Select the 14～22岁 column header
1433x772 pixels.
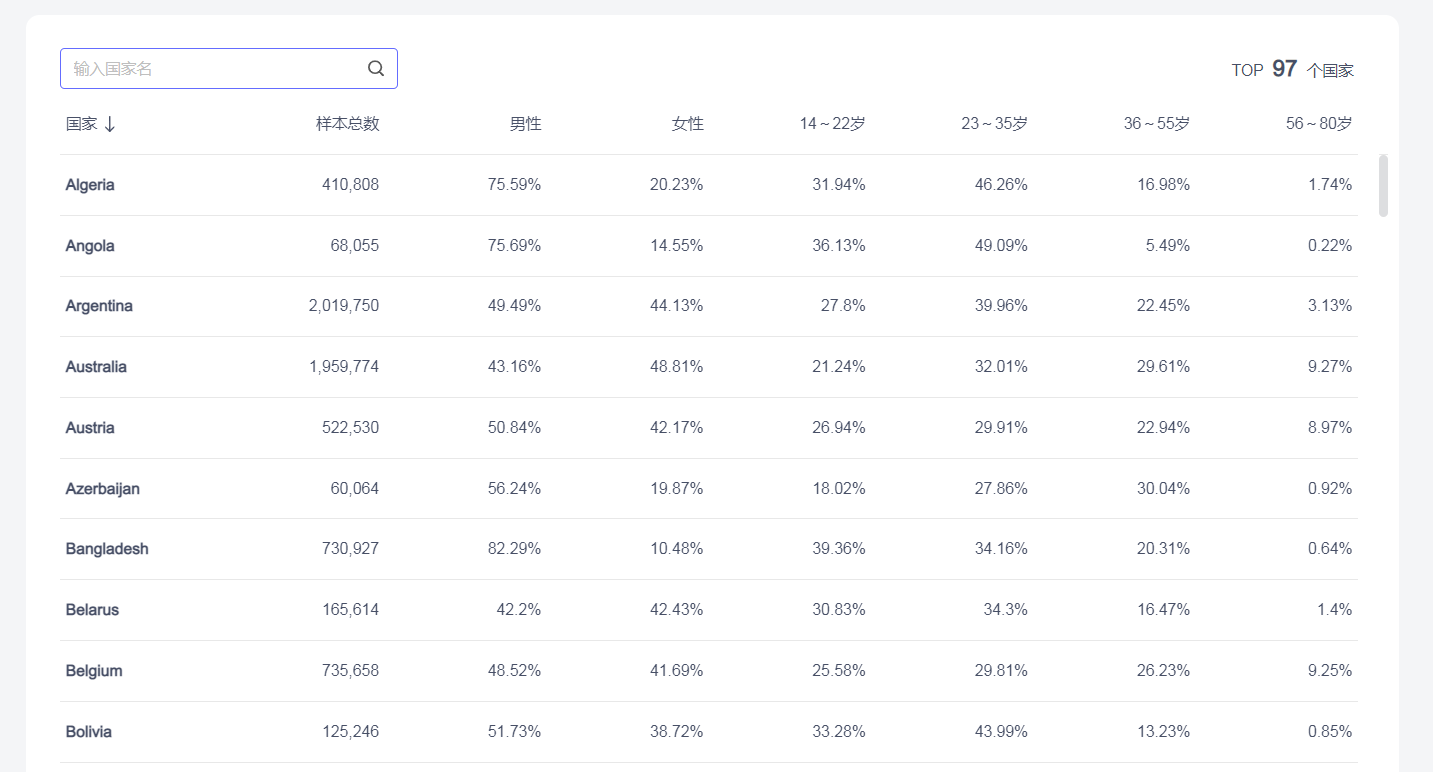832,124
